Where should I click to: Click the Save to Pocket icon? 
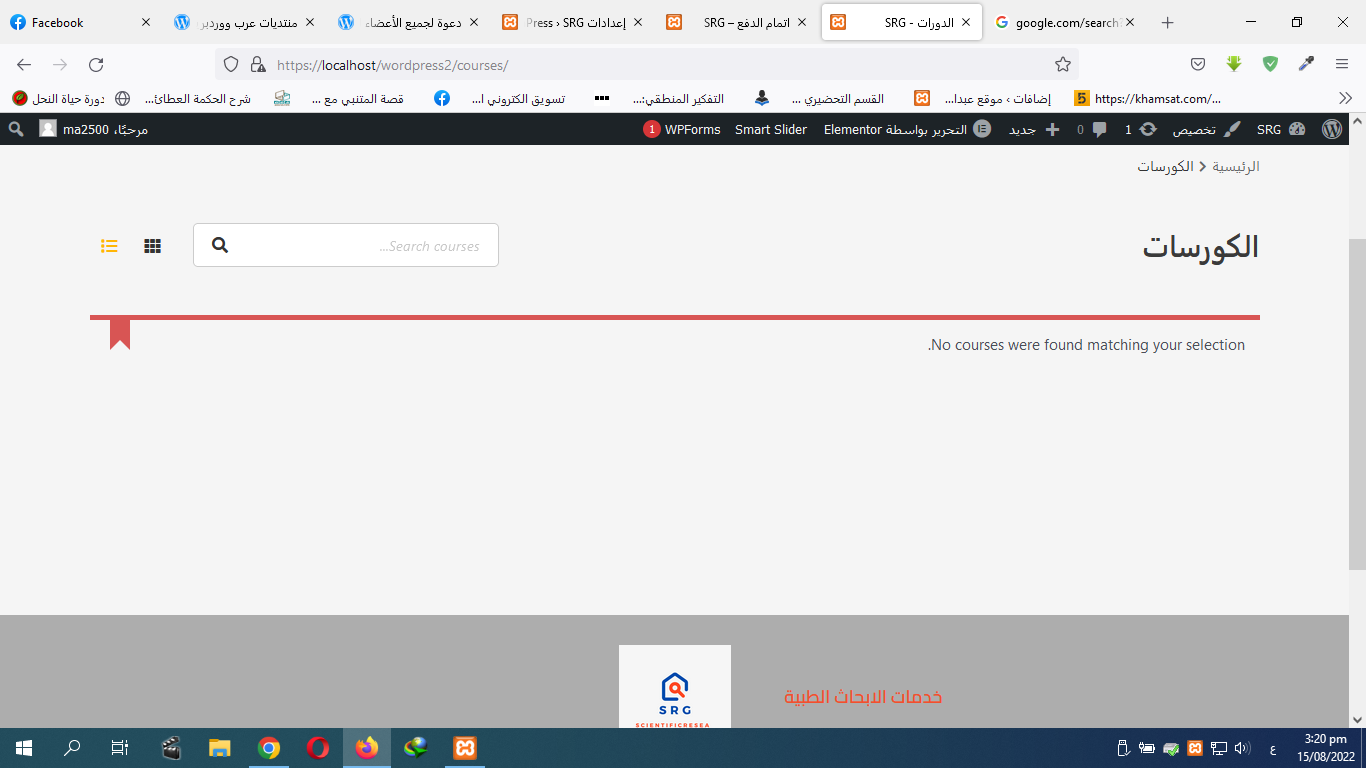1198,64
